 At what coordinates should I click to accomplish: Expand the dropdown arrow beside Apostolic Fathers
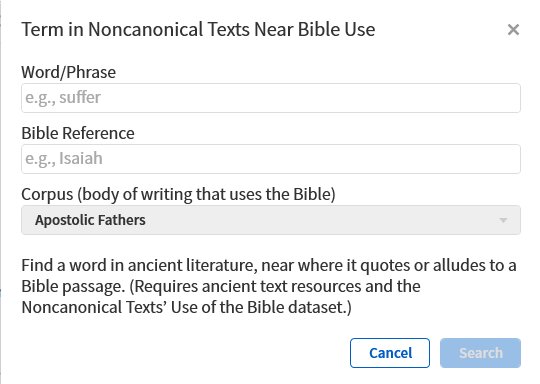click(x=503, y=220)
